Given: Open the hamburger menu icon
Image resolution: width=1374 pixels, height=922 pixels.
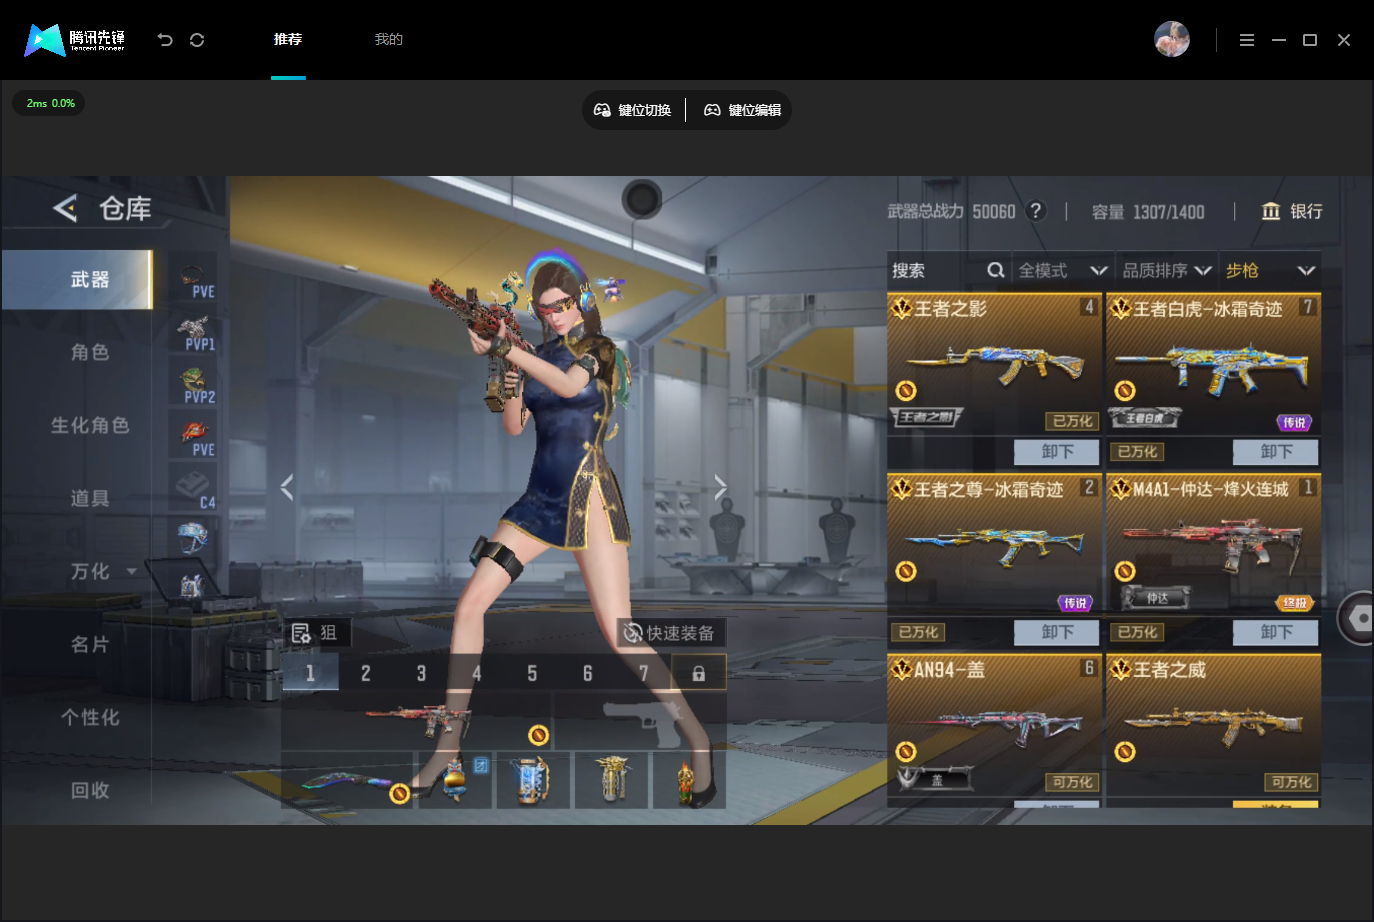Looking at the screenshot, I should pos(1246,40).
